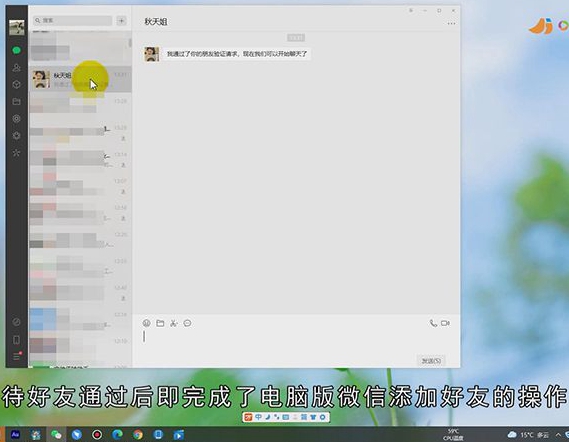This screenshot has width=569, height=442.
Task: Click the chat list scrollbar thumb
Action: [x=130, y=43]
